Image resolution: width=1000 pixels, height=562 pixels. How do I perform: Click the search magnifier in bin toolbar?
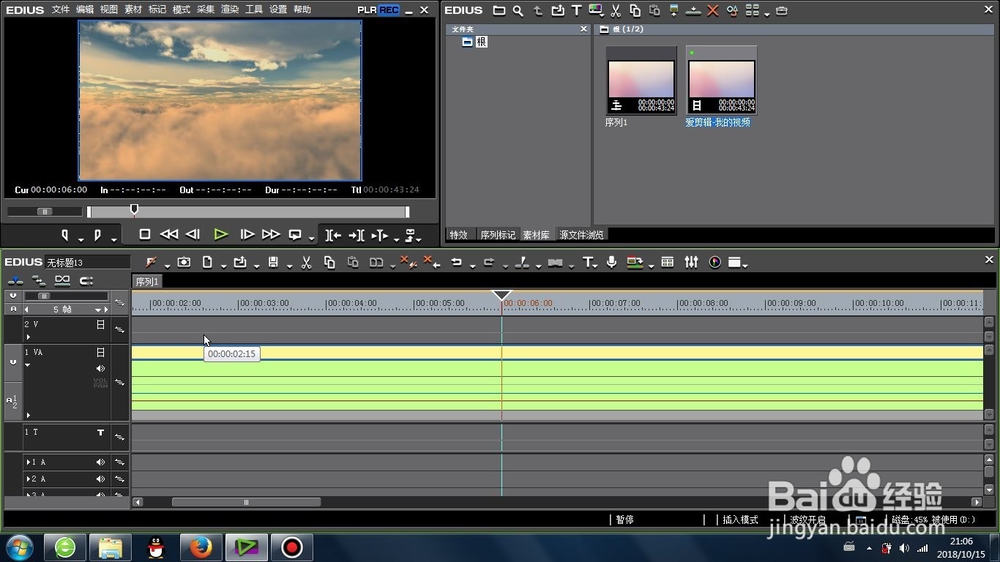(x=518, y=11)
